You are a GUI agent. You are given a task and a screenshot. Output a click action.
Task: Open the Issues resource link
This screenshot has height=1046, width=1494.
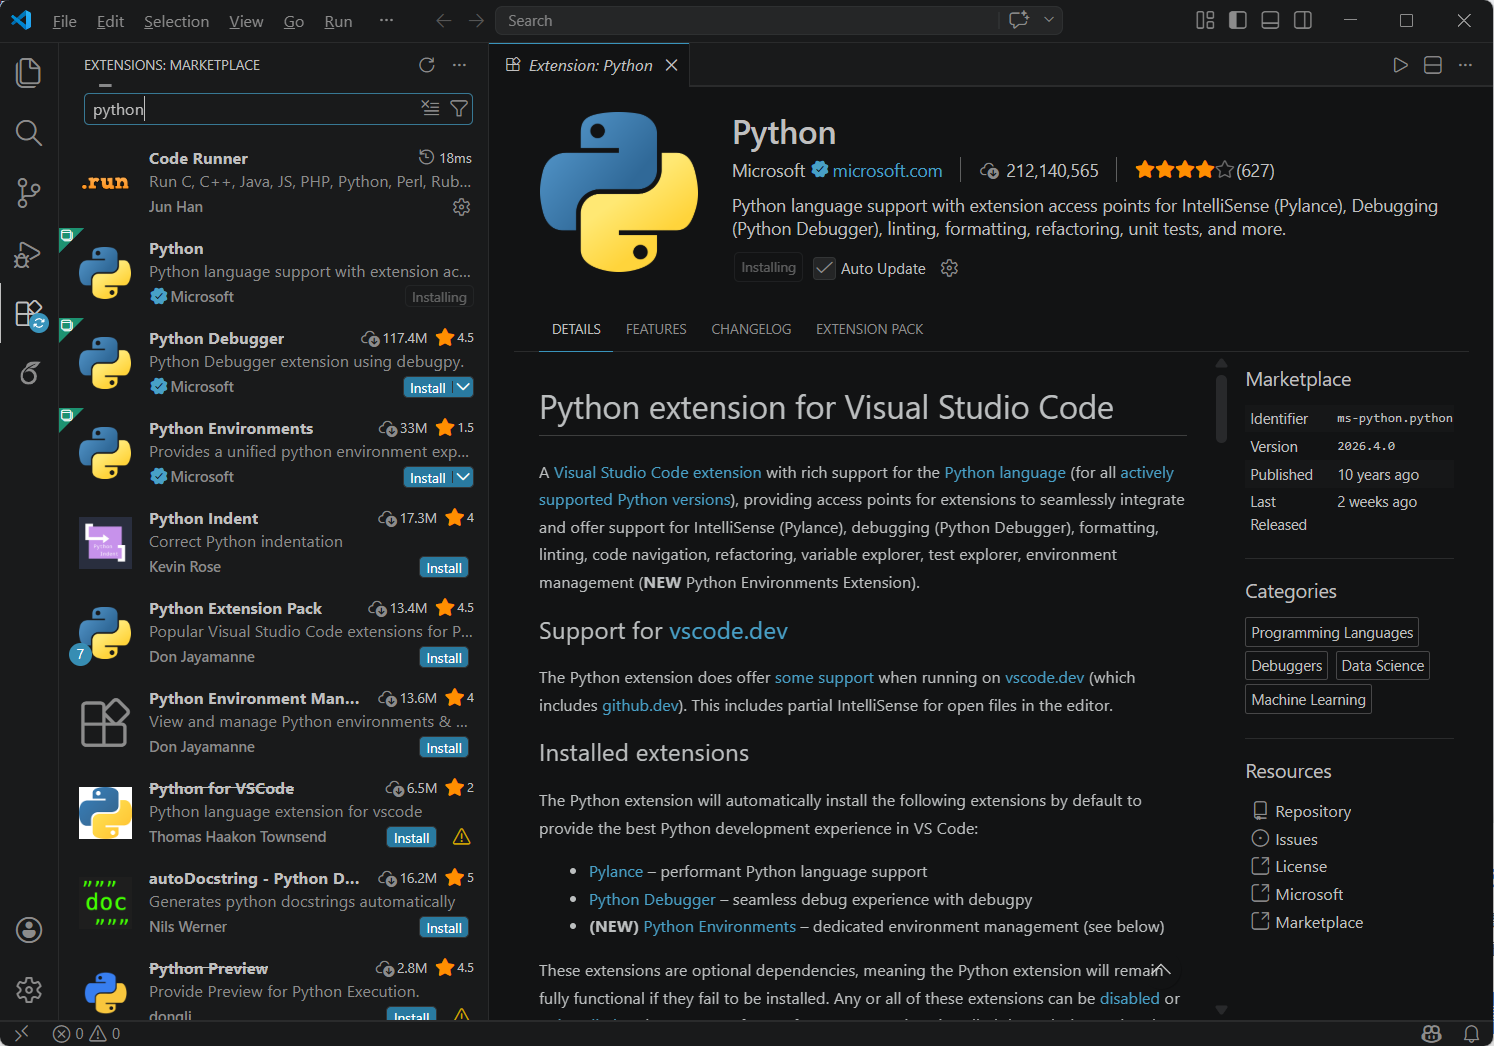tap(1296, 840)
